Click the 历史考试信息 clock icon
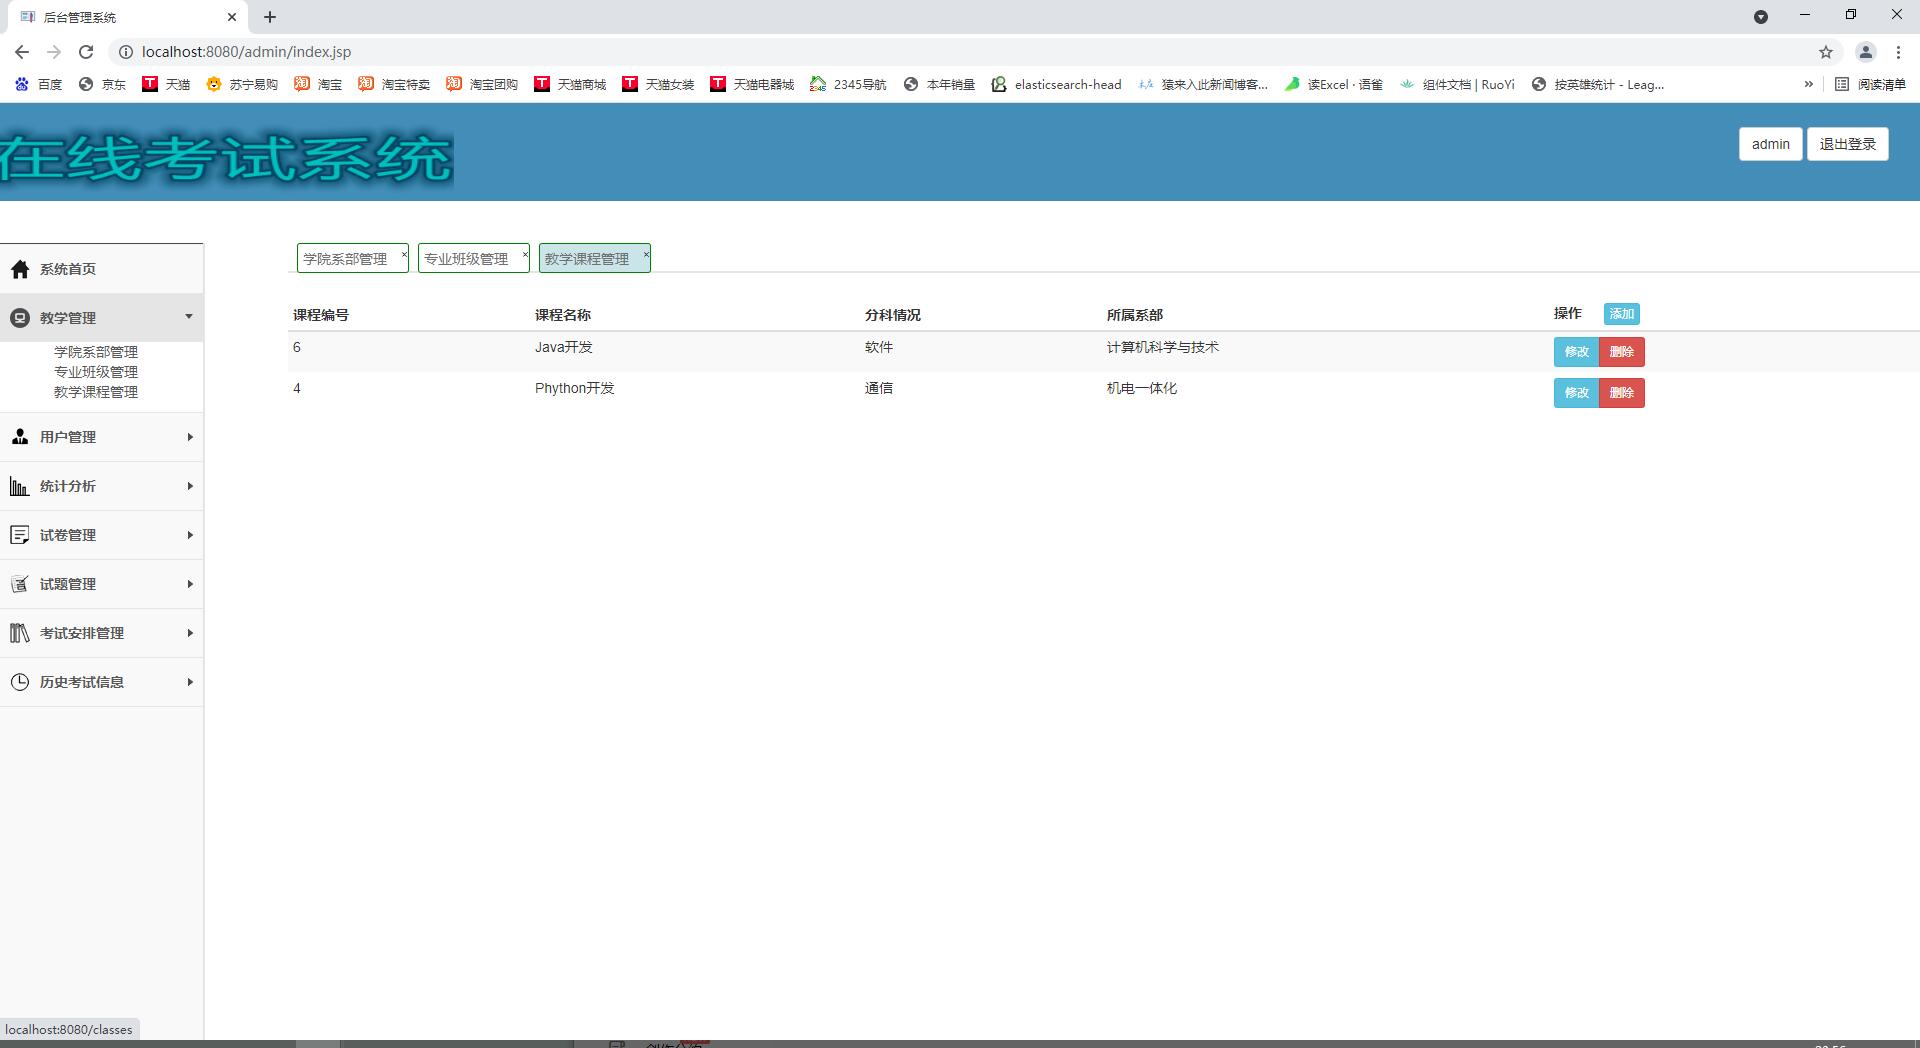 pos(20,682)
